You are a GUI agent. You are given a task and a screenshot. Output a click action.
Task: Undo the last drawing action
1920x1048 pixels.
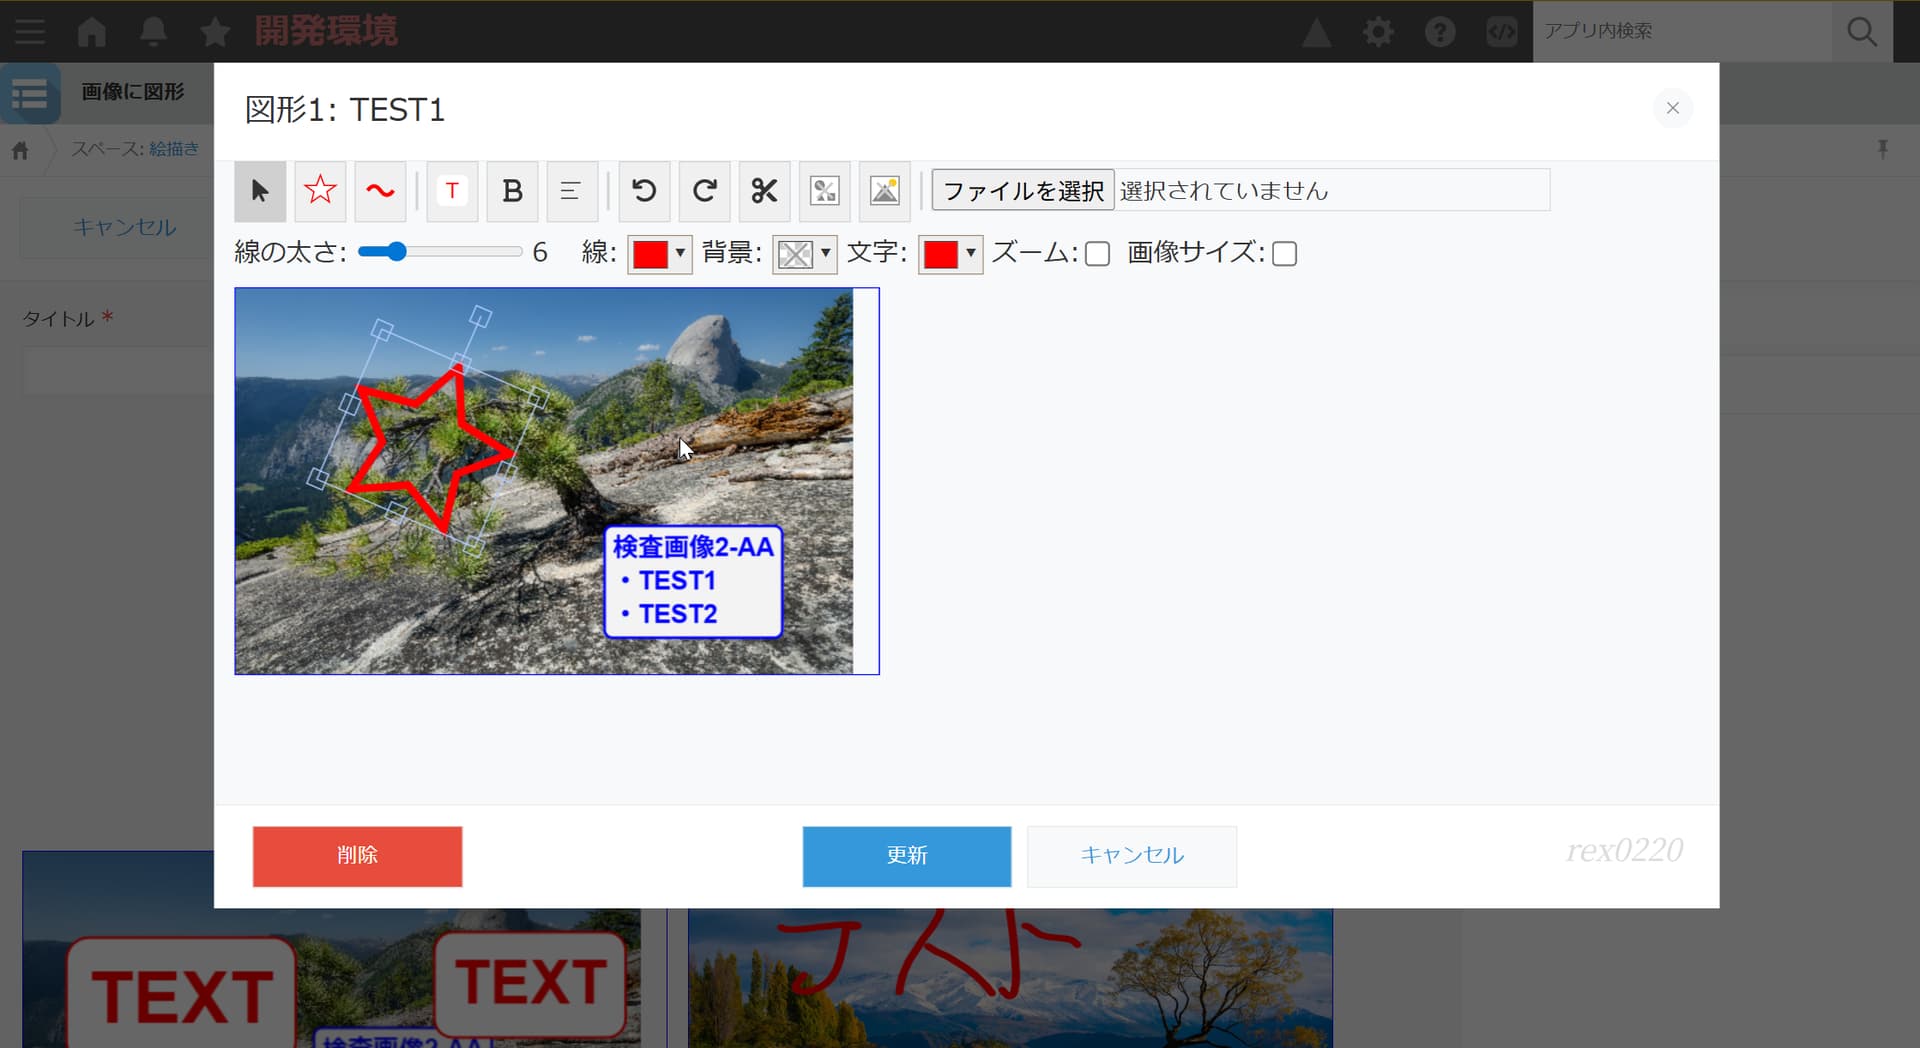pos(644,191)
